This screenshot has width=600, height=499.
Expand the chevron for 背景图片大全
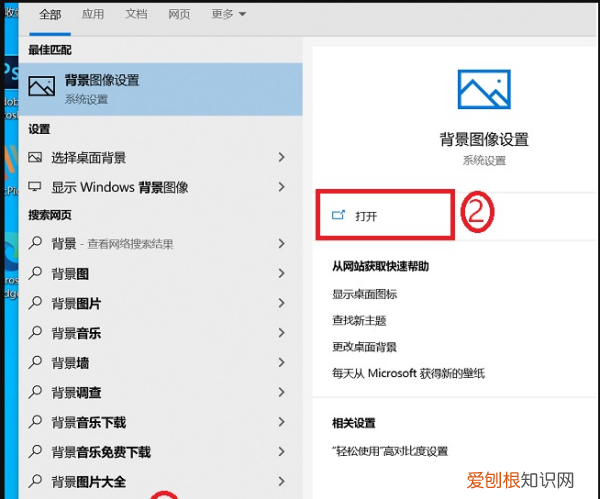[x=282, y=481]
